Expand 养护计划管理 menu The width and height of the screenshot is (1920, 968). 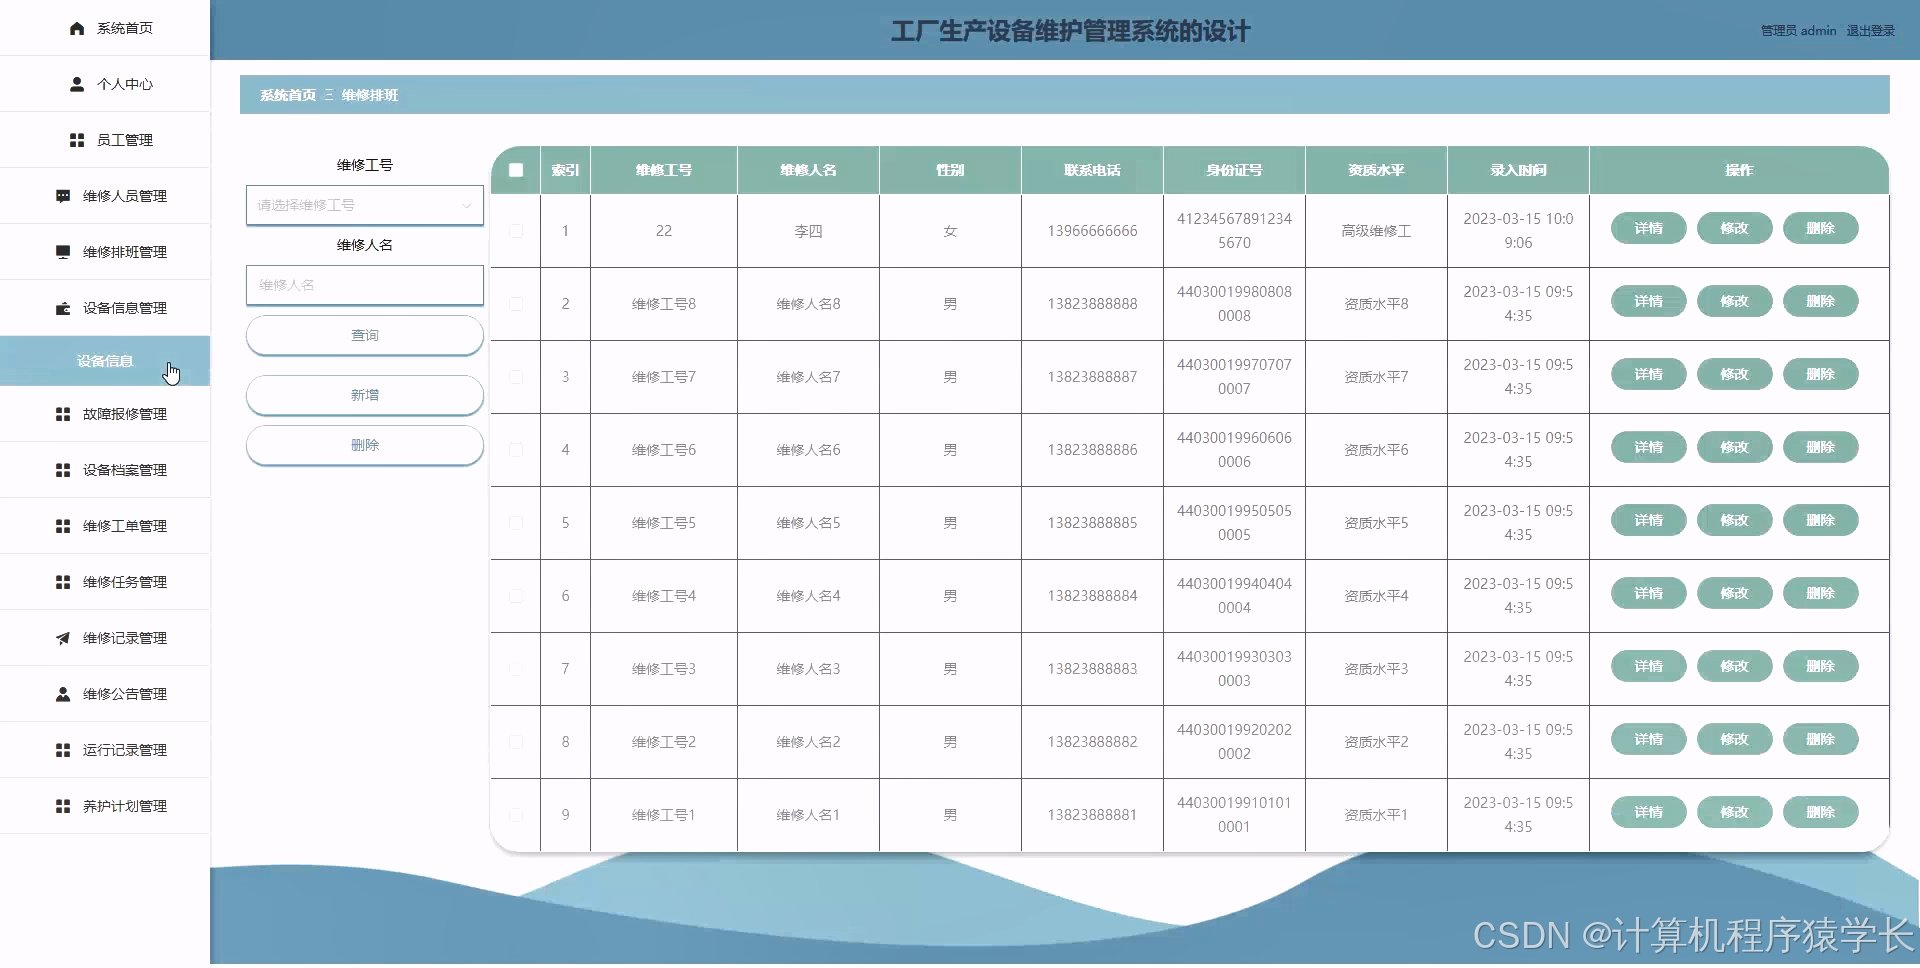click(105, 806)
